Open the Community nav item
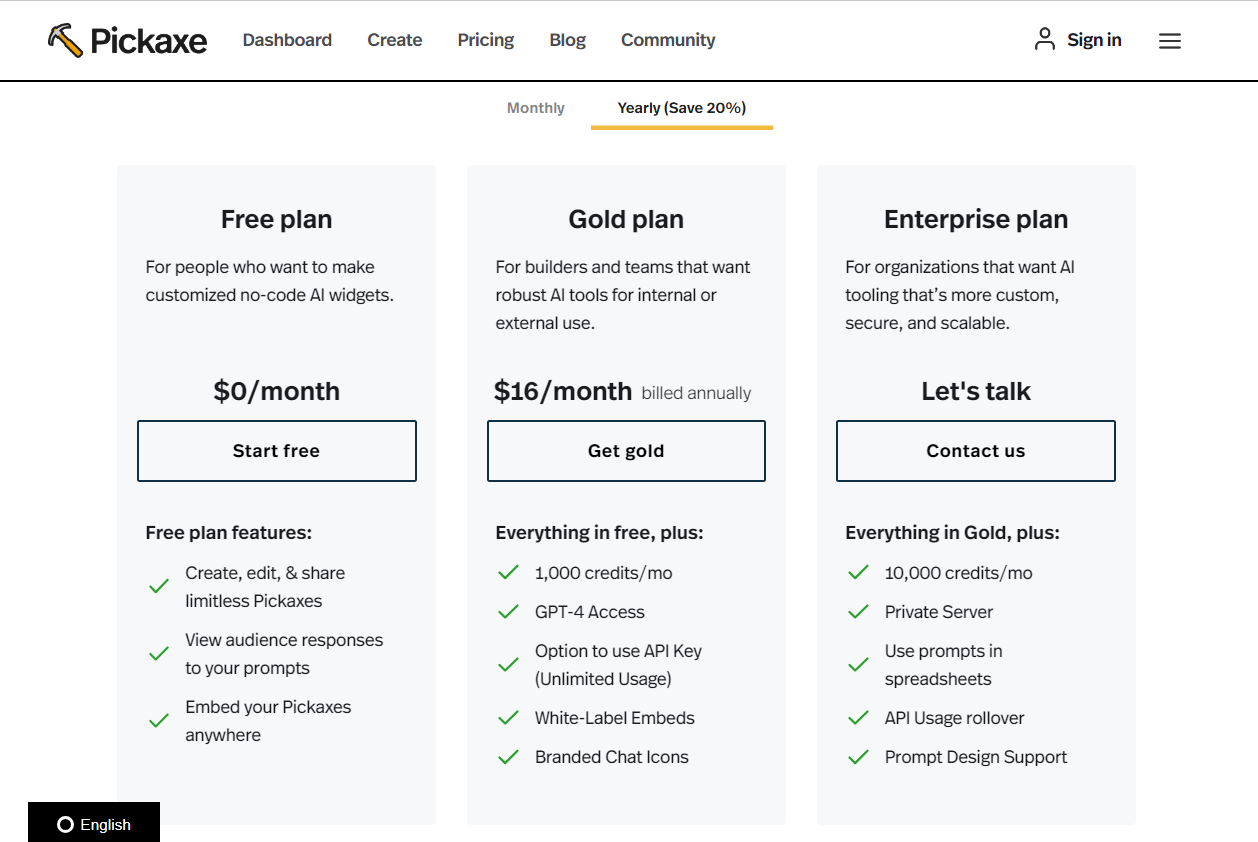This screenshot has height=842, width=1258. tap(668, 40)
